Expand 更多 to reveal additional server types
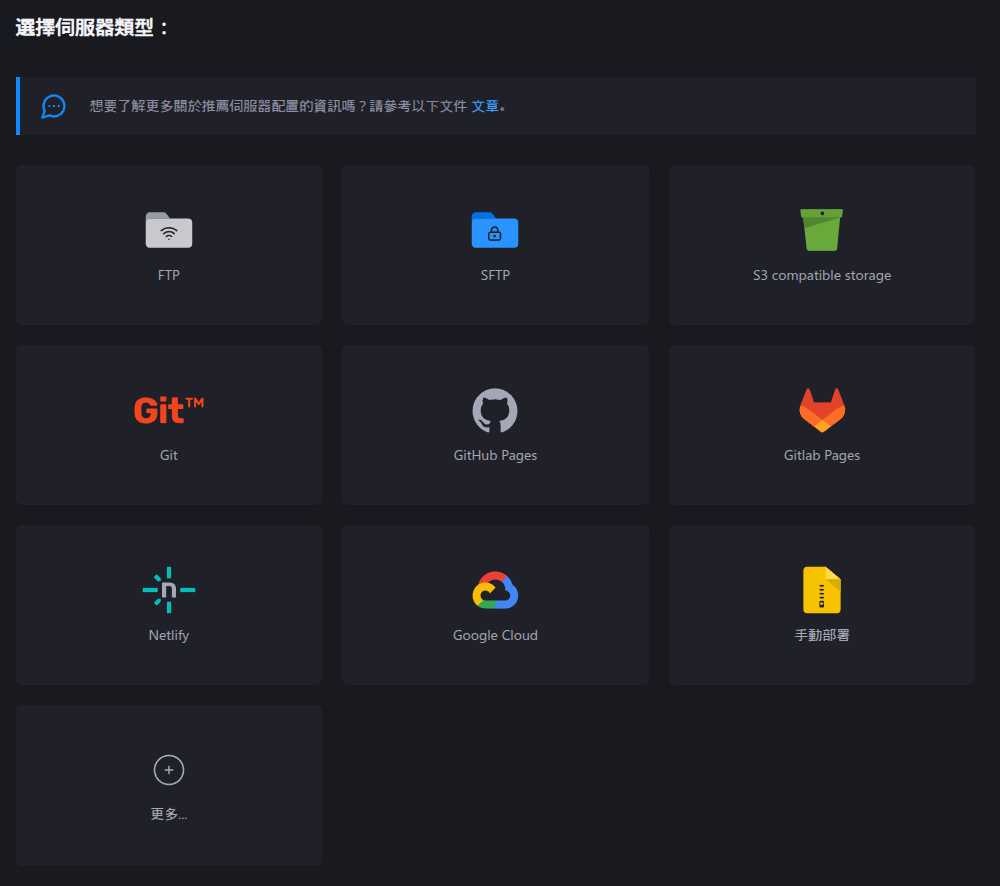The width and height of the screenshot is (1000, 886). (x=168, y=785)
